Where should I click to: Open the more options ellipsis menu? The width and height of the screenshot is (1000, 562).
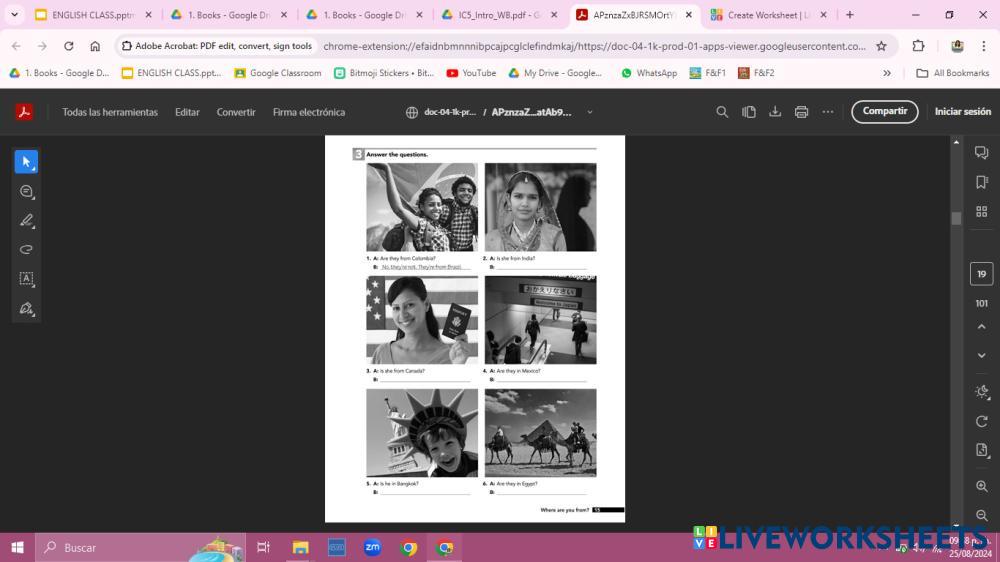tap(828, 112)
